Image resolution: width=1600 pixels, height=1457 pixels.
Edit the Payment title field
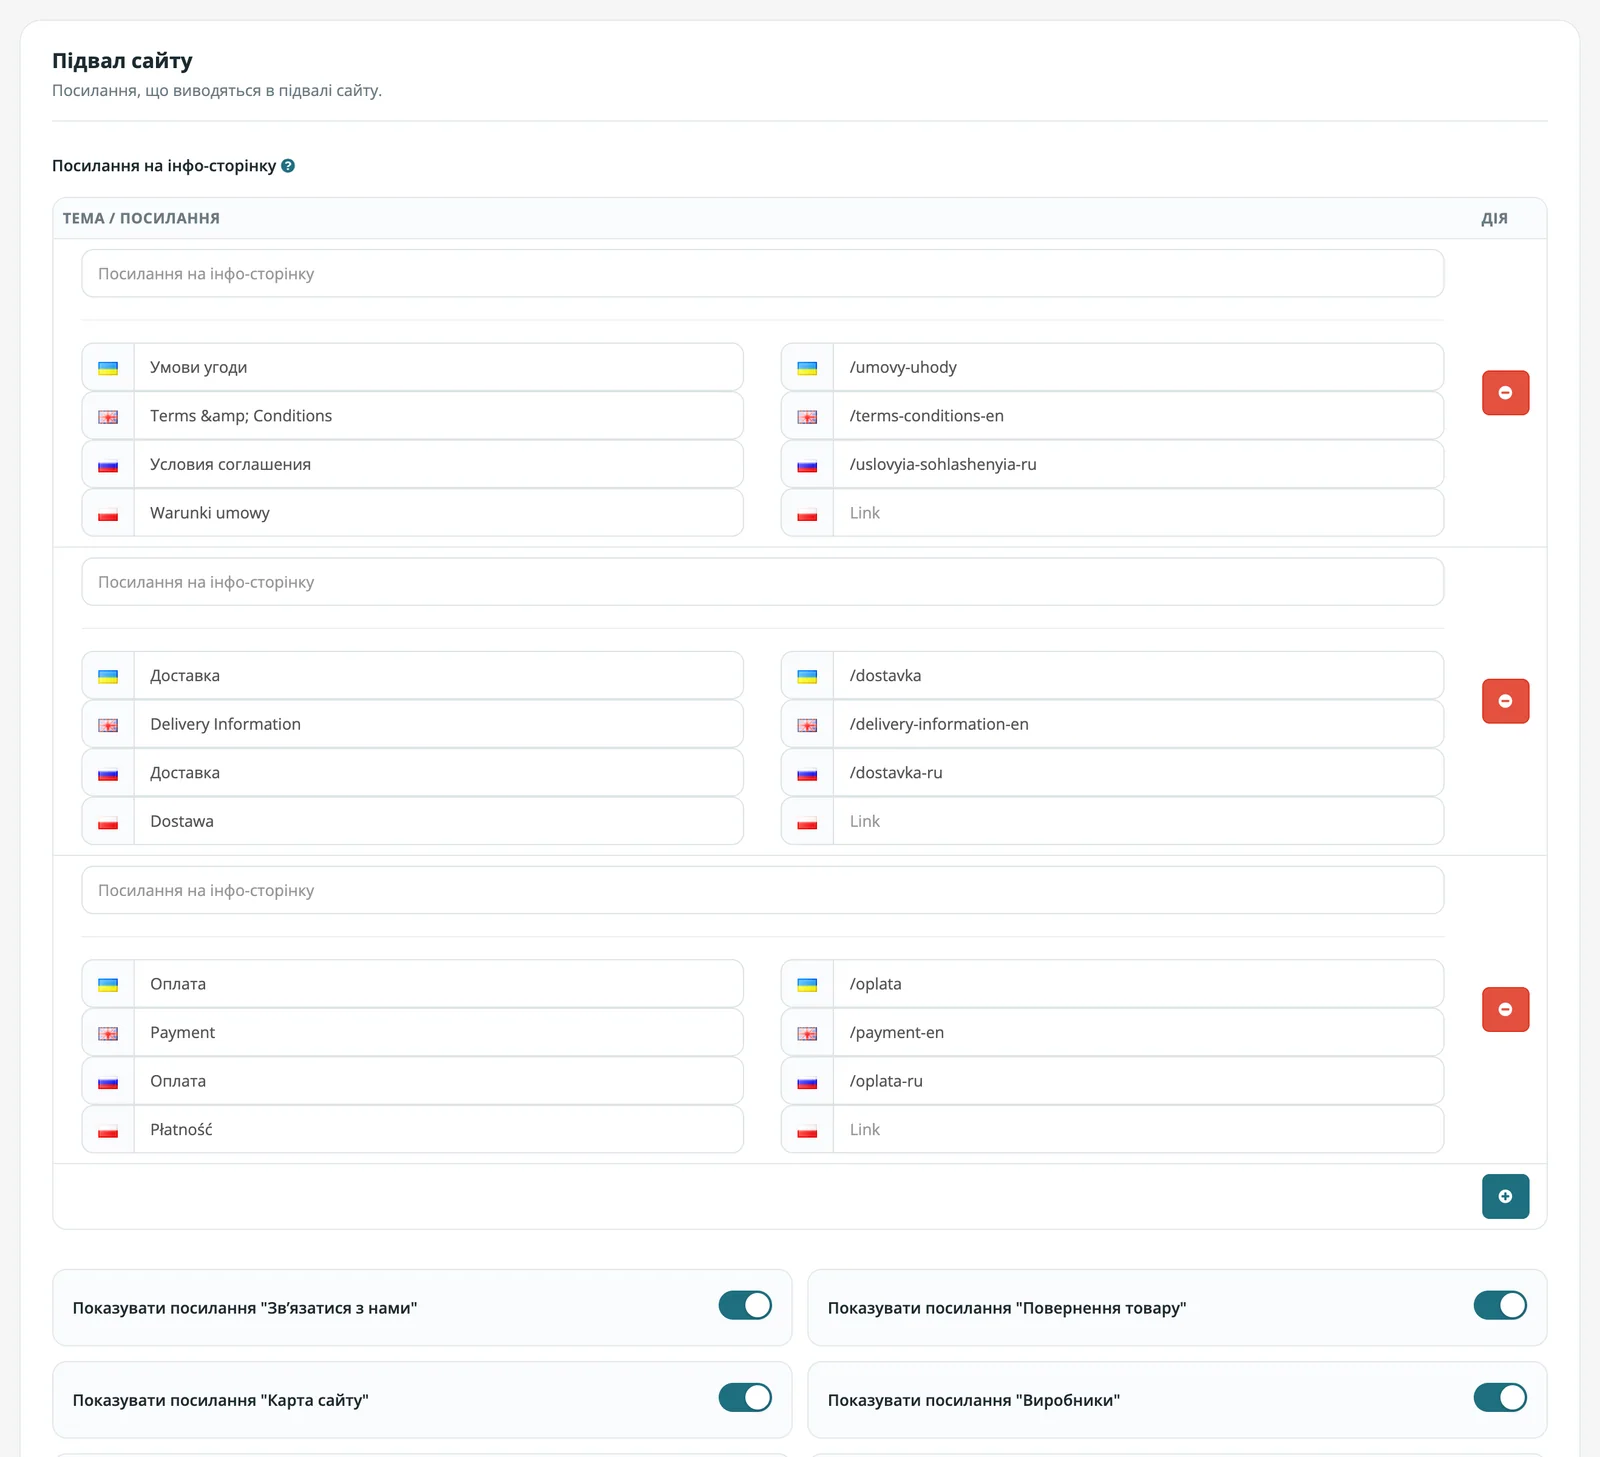438,1032
